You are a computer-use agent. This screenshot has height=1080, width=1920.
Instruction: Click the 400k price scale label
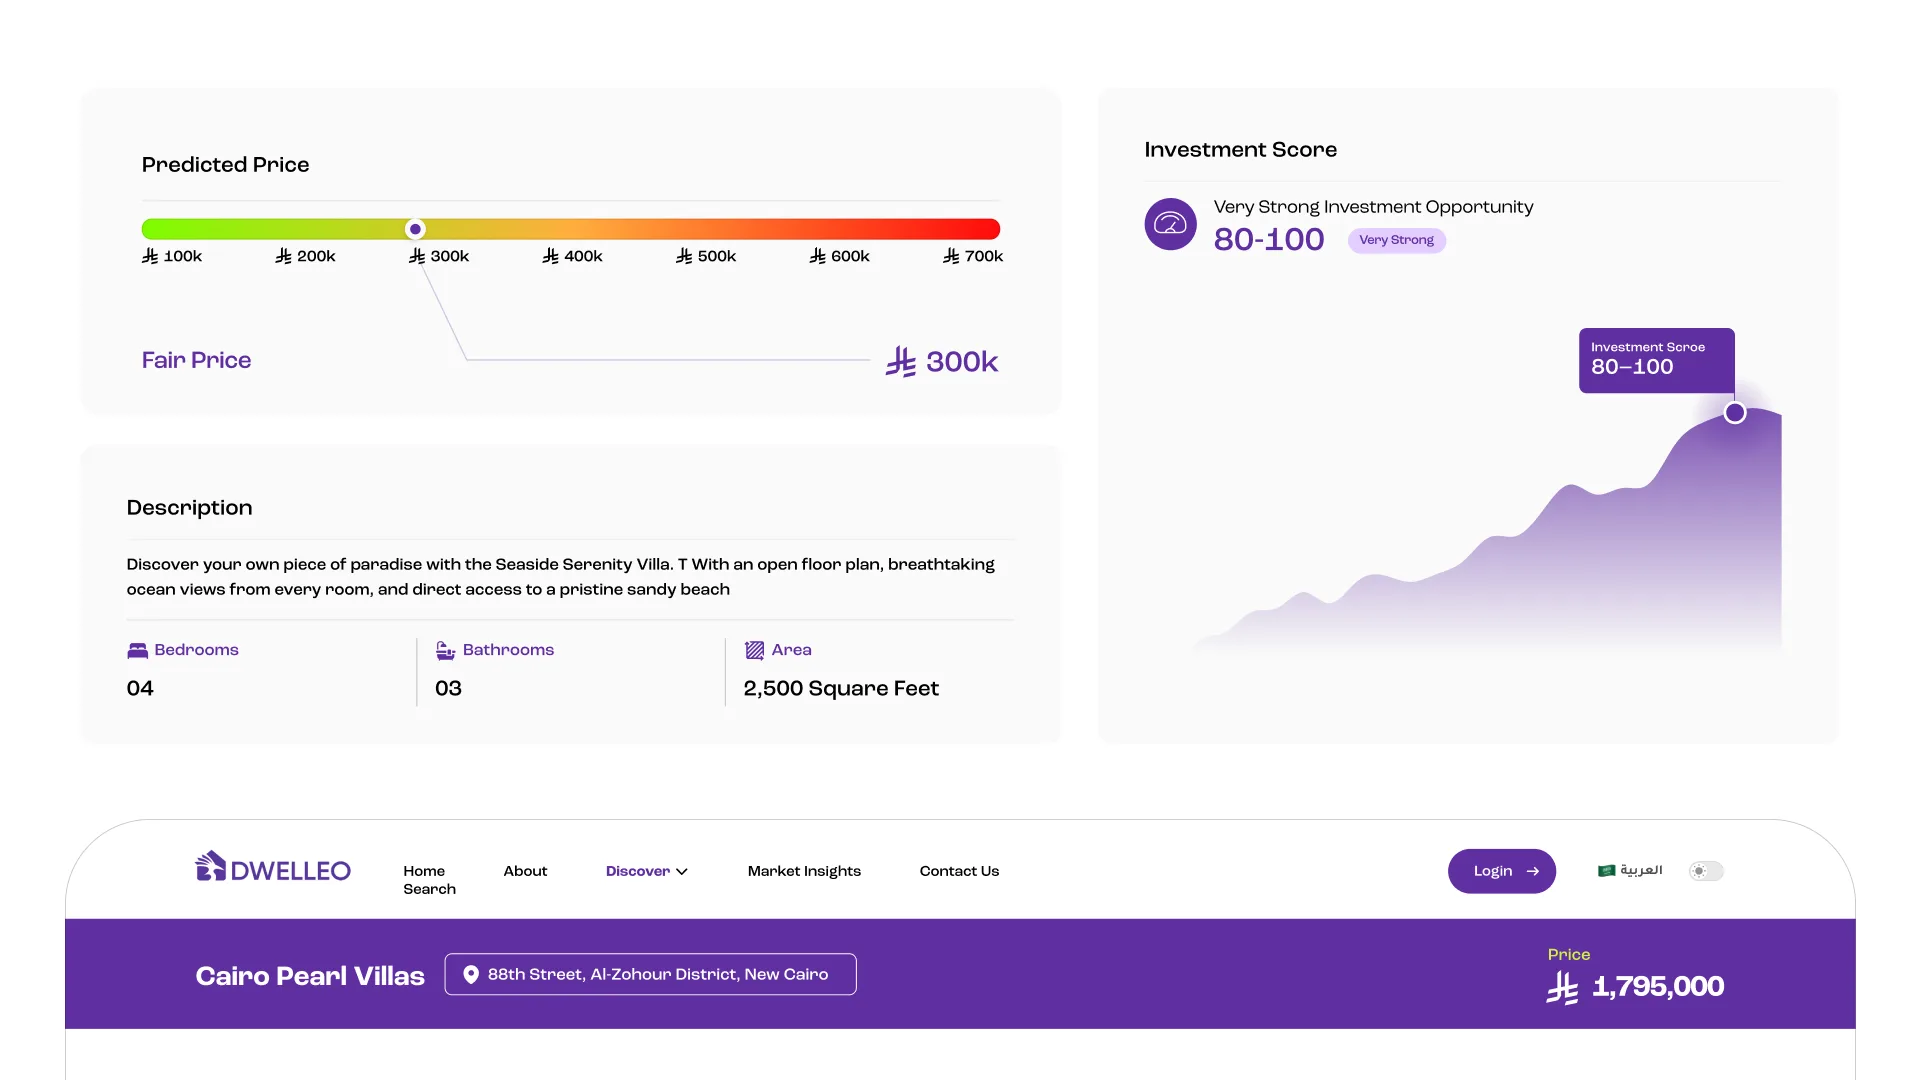[572, 256]
